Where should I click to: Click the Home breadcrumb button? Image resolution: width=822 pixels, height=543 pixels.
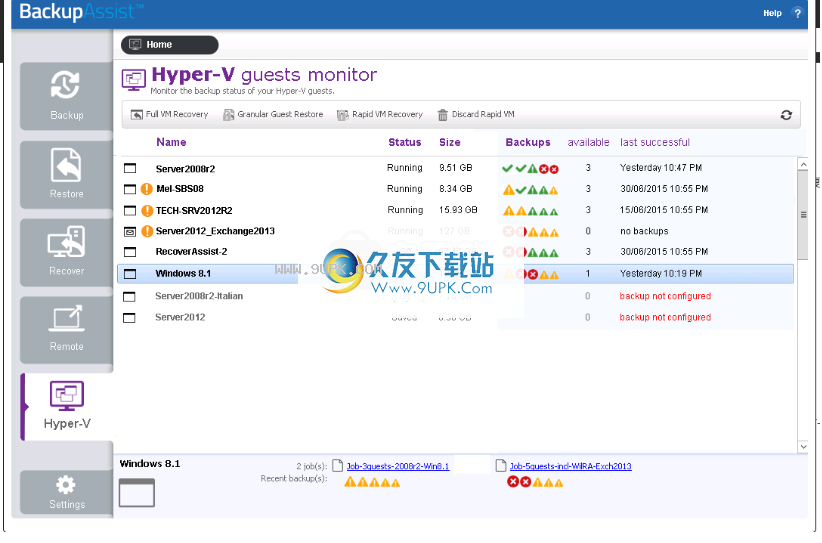pyautogui.click(x=169, y=45)
